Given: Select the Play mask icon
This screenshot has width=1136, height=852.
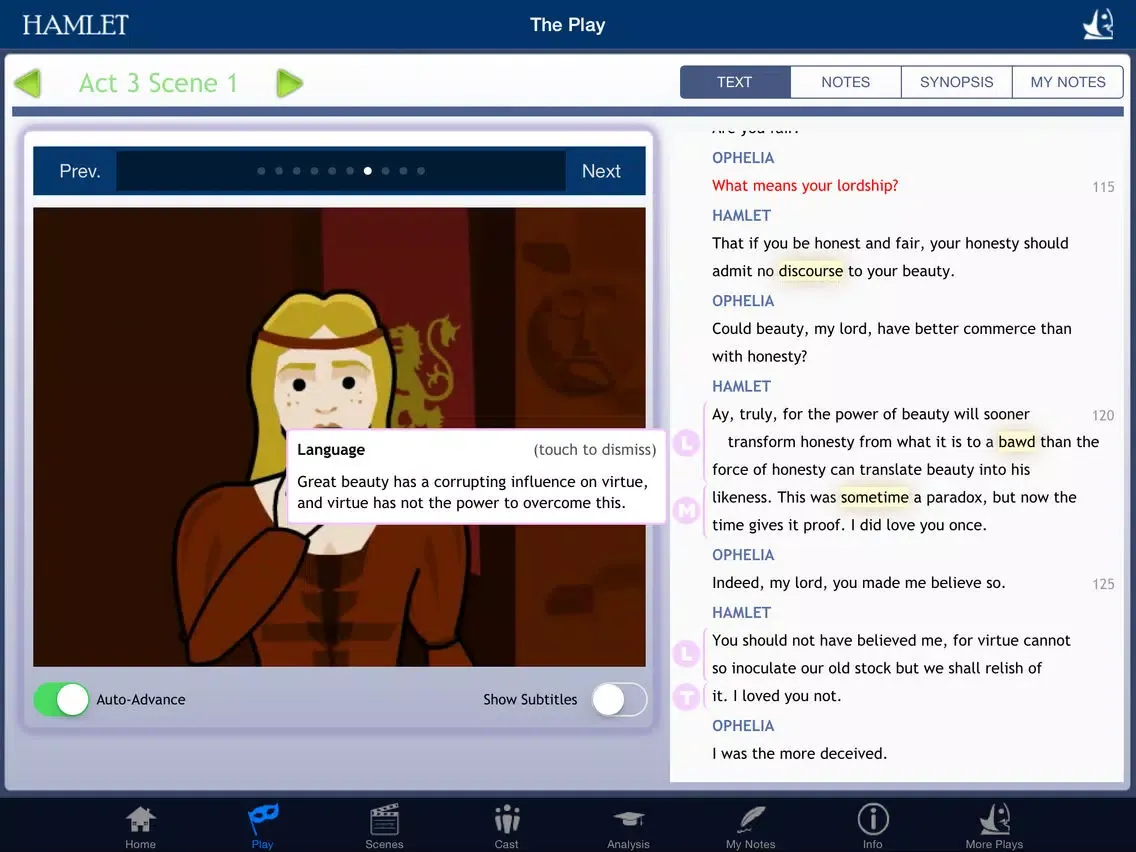Looking at the screenshot, I should 262,827.
